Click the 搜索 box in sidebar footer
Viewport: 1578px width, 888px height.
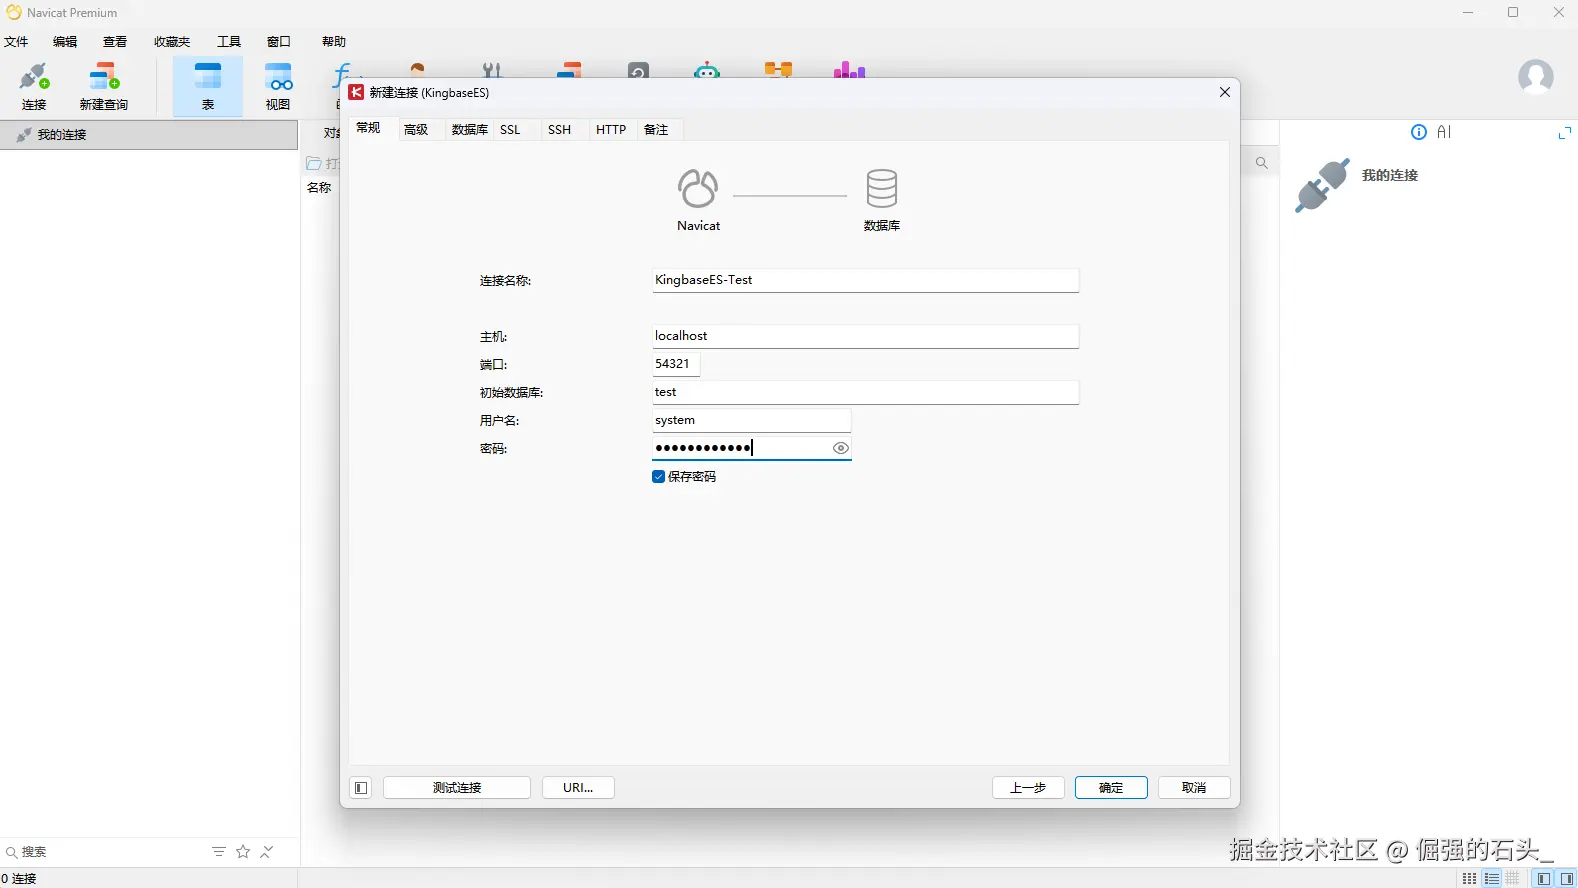pyautogui.click(x=105, y=852)
